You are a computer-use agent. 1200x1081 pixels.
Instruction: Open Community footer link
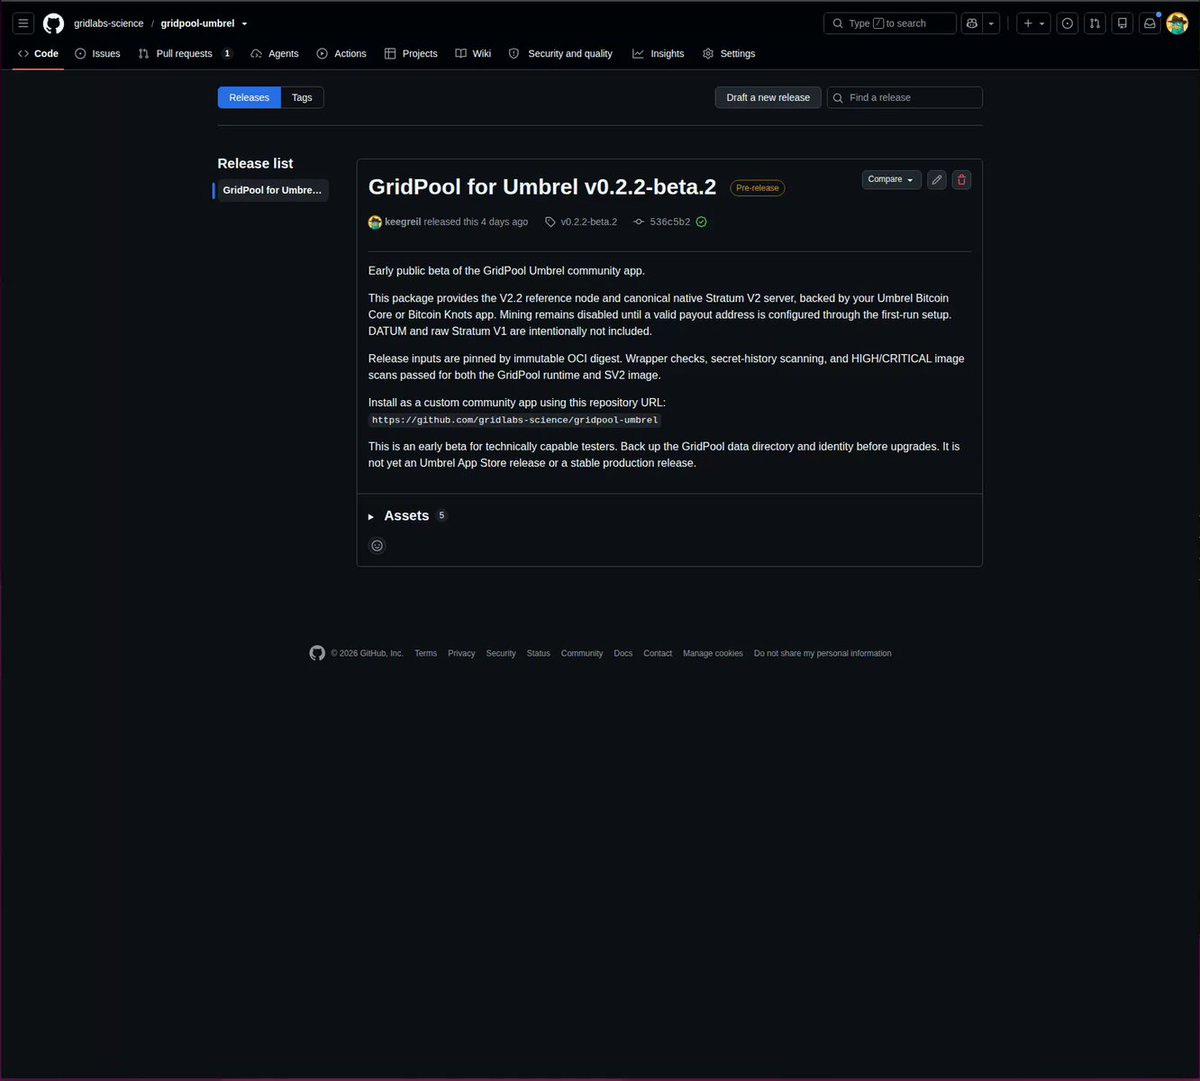582,653
